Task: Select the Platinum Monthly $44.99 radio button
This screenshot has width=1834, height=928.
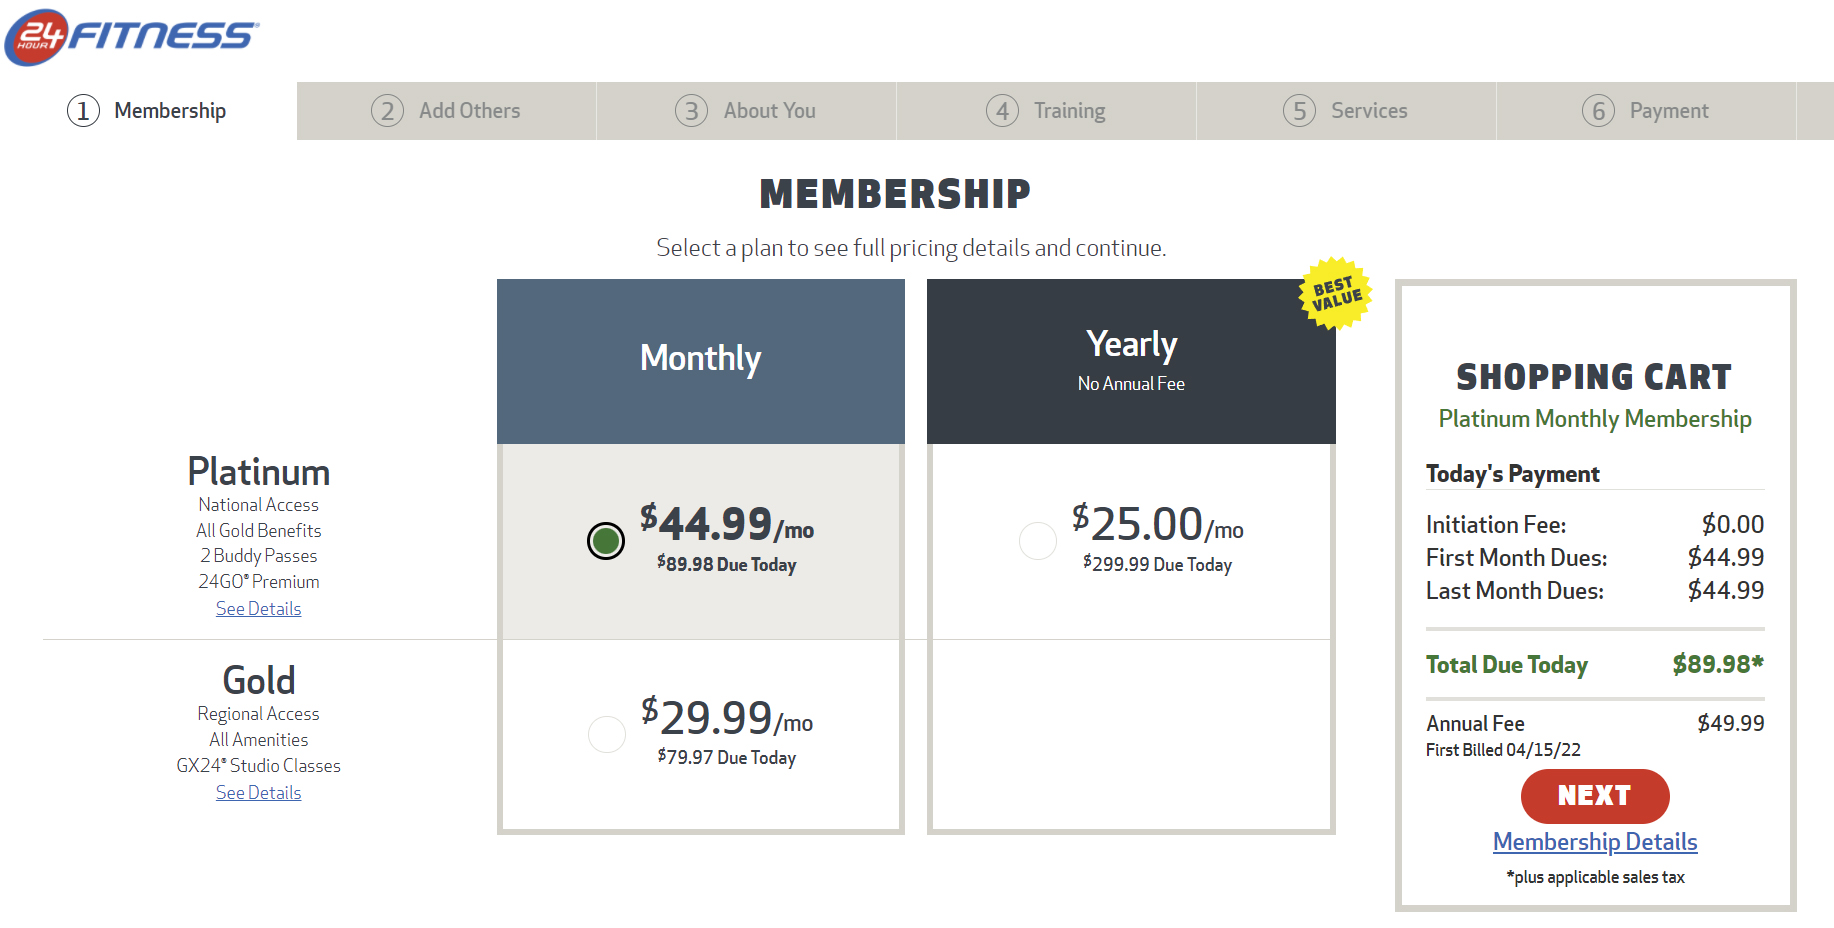Action: tap(606, 541)
